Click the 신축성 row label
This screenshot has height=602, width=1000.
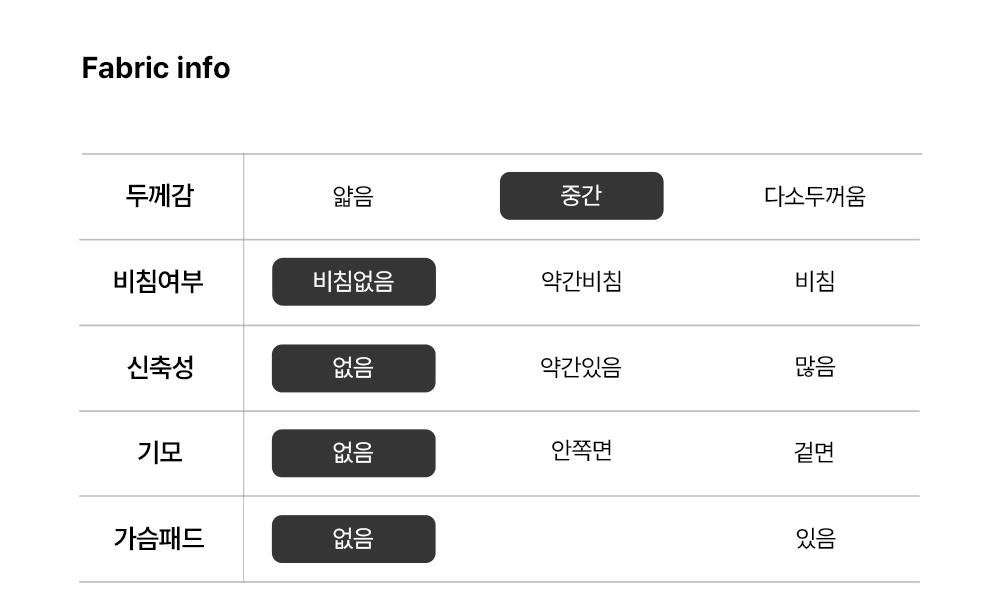[x=160, y=368]
